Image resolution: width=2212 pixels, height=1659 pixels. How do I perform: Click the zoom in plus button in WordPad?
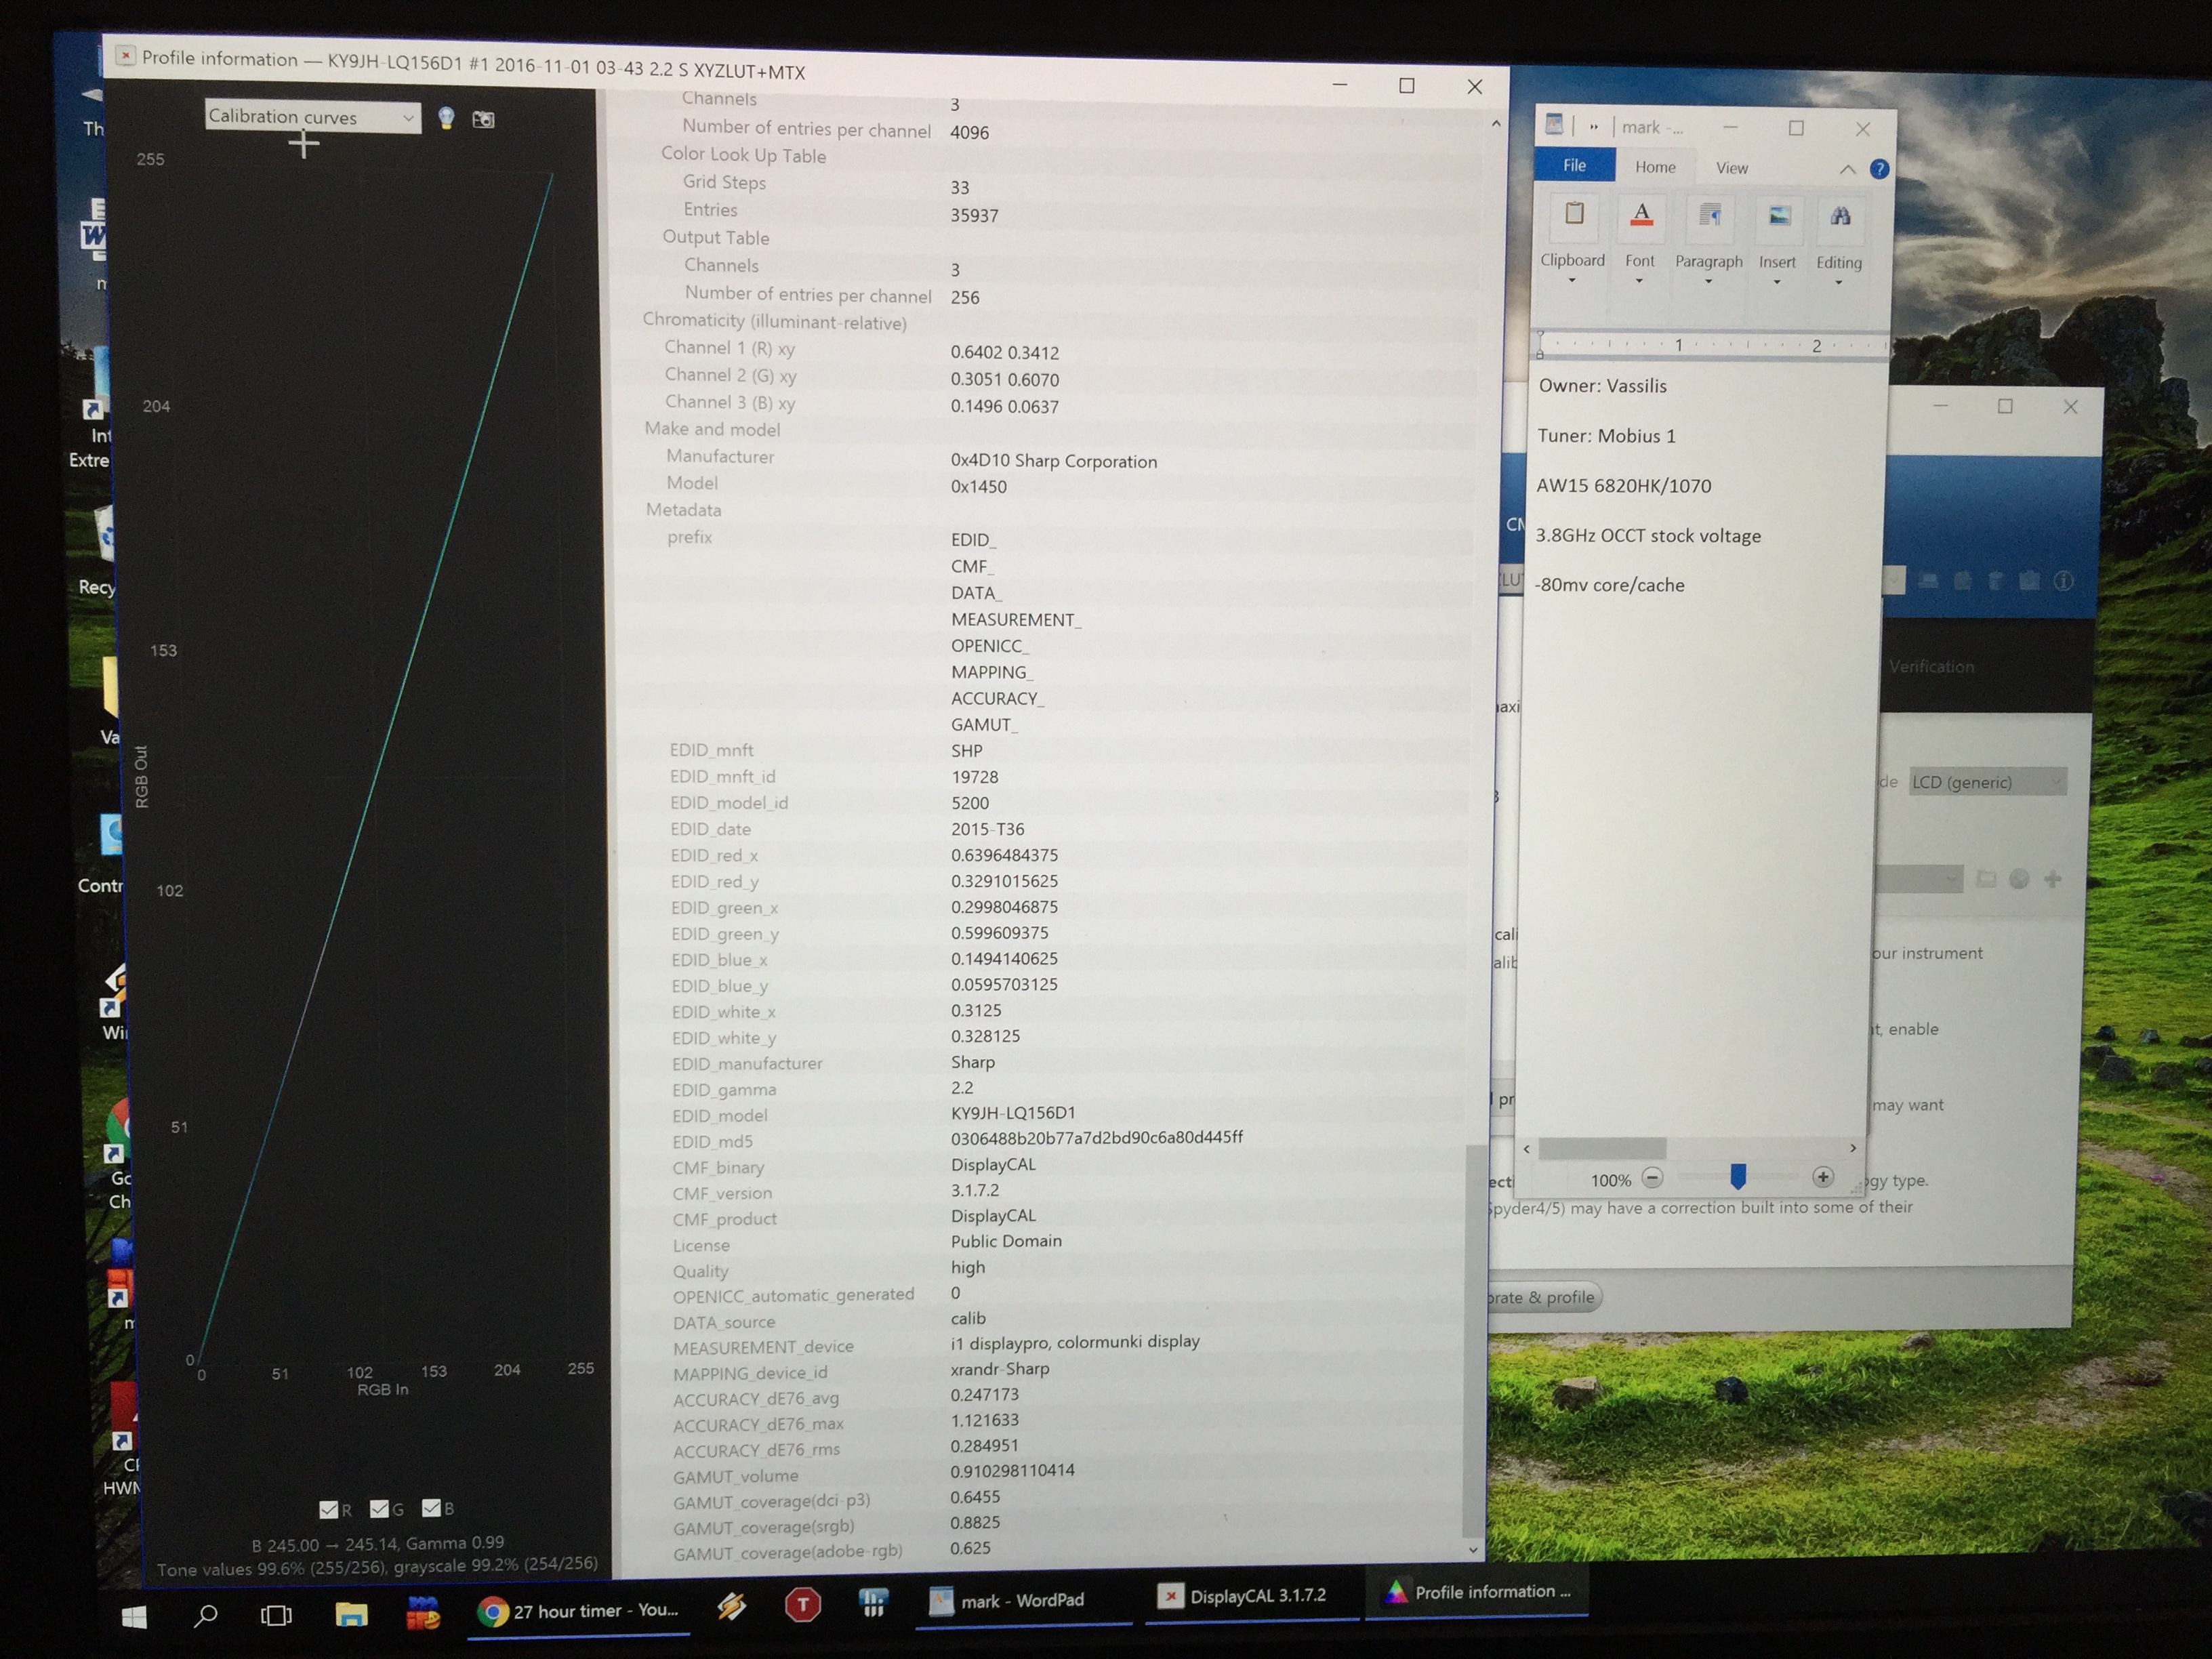[1823, 1177]
